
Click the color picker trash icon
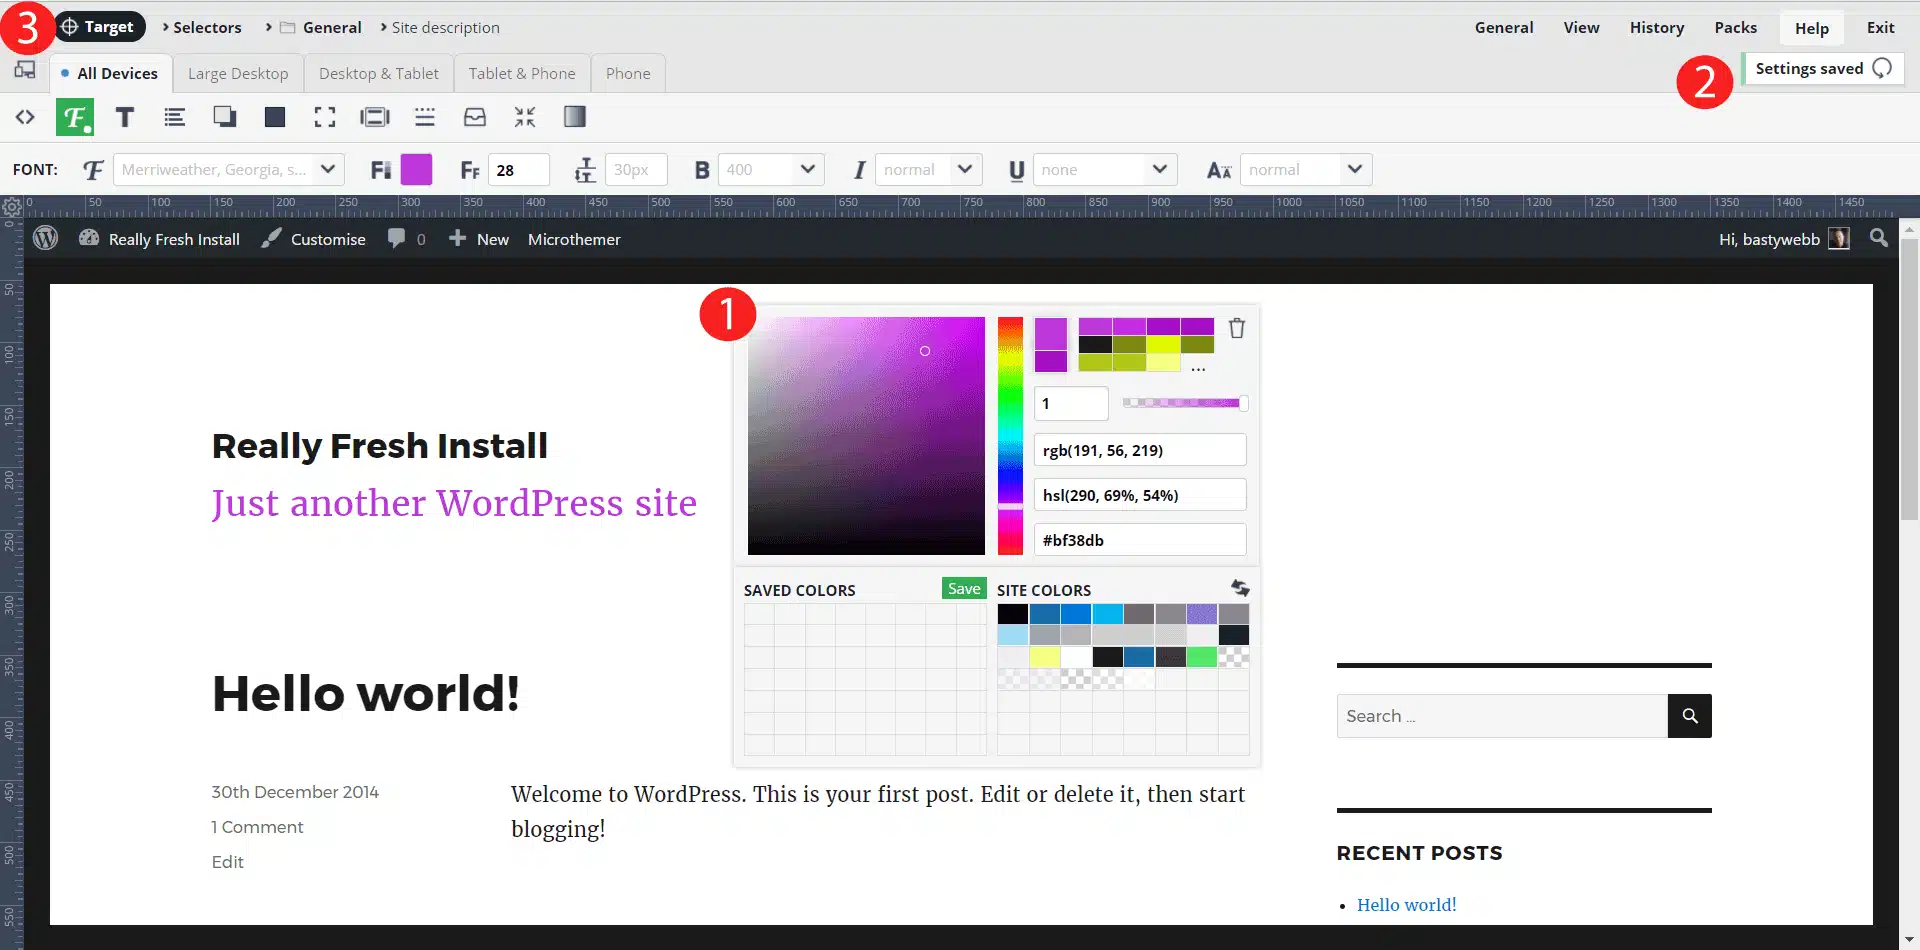coord(1237,328)
